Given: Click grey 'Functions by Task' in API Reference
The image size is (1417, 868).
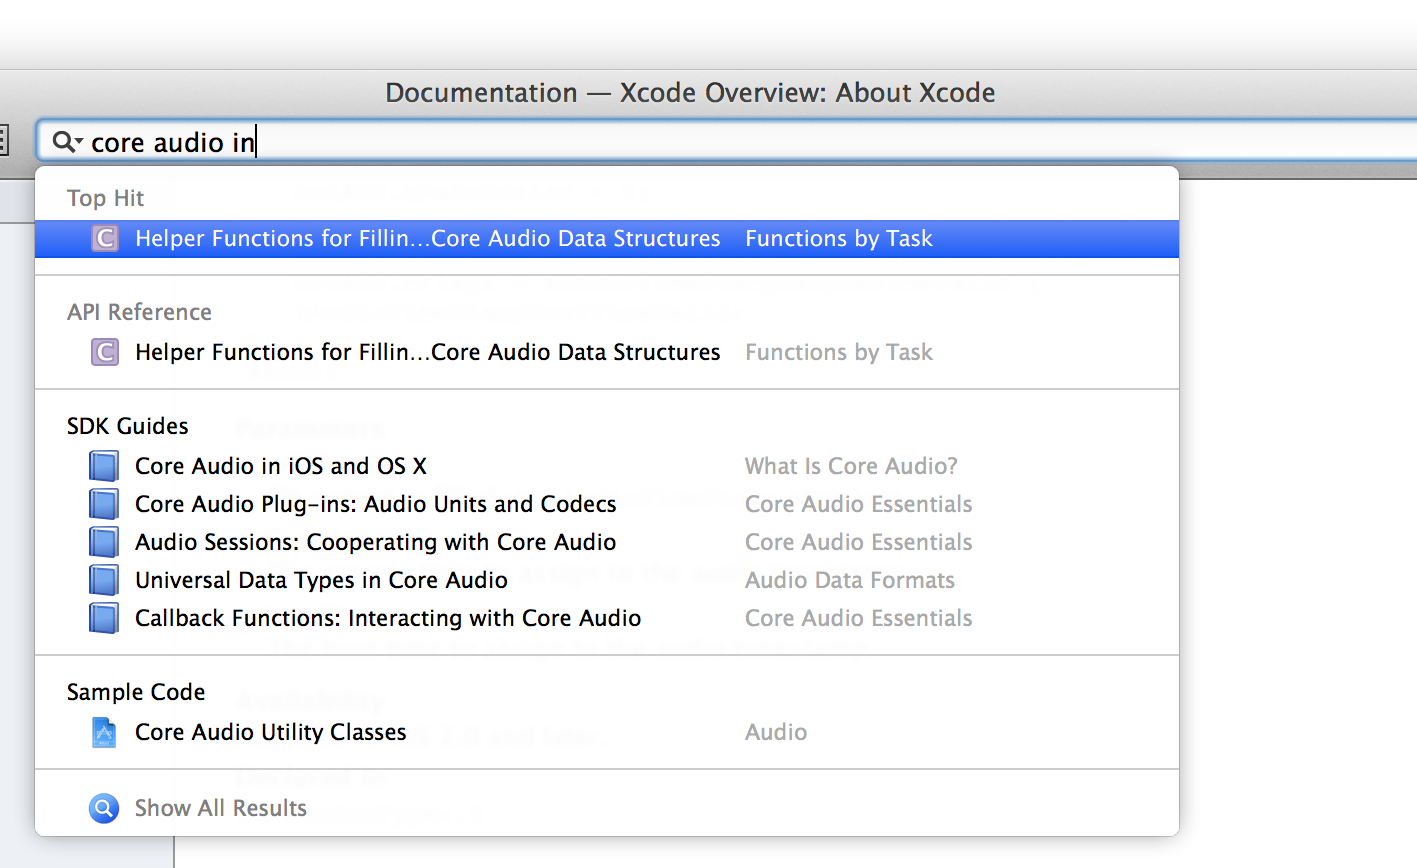Looking at the screenshot, I should point(839,352).
